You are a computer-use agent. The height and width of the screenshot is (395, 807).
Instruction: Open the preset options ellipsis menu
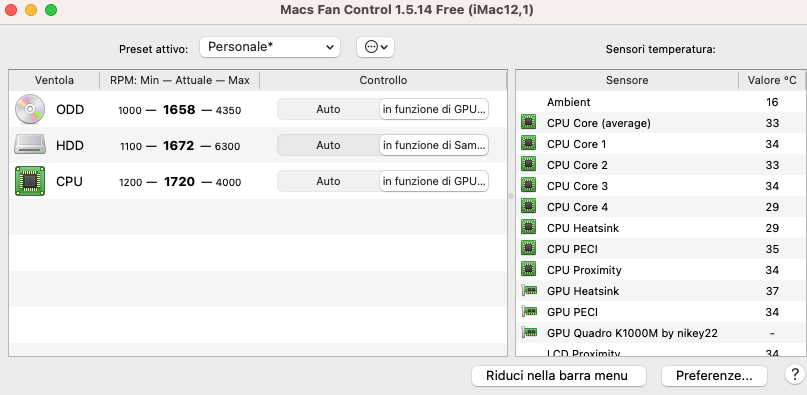click(376, 47)
